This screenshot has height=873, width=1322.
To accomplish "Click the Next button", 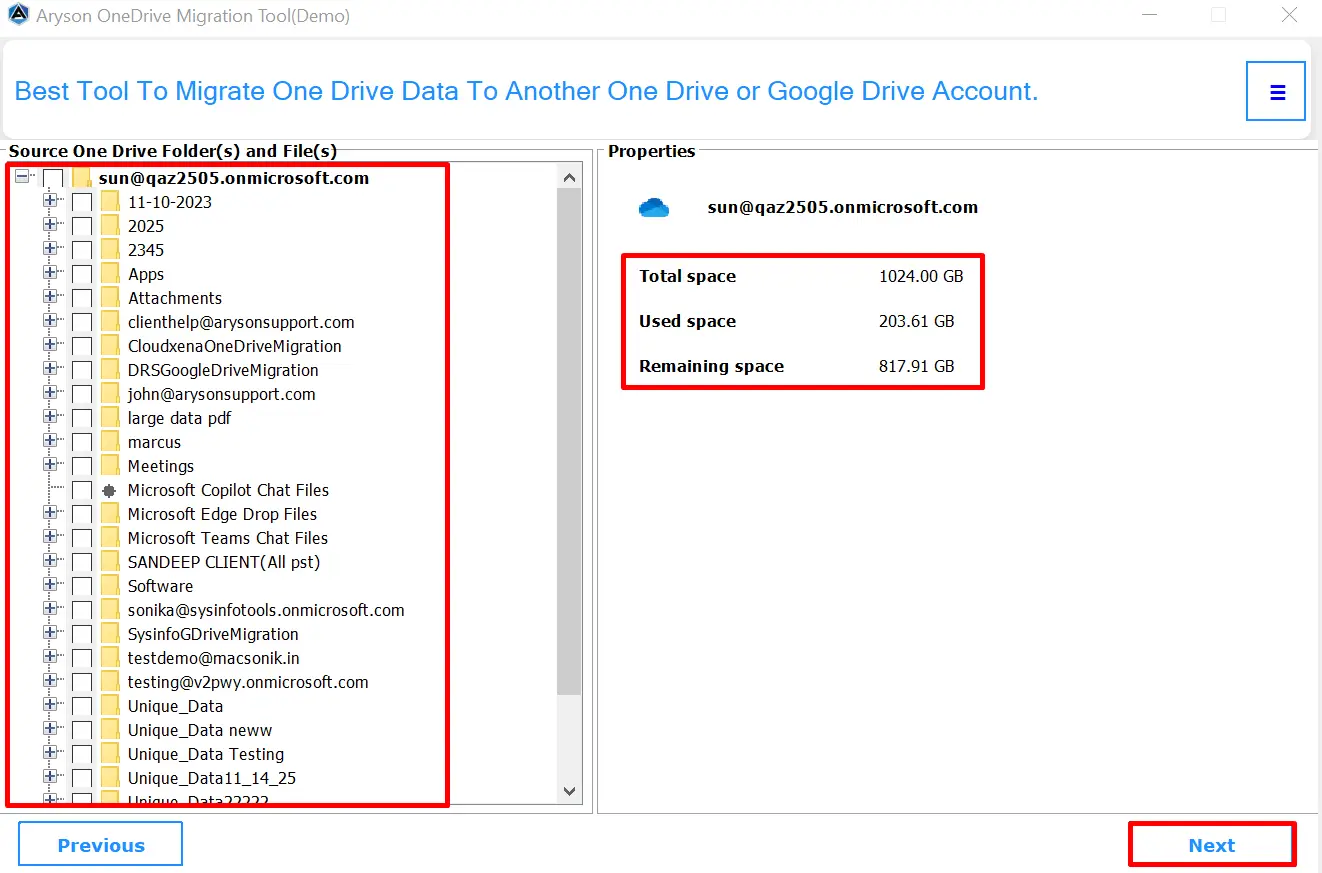I will click(1211, 843).
